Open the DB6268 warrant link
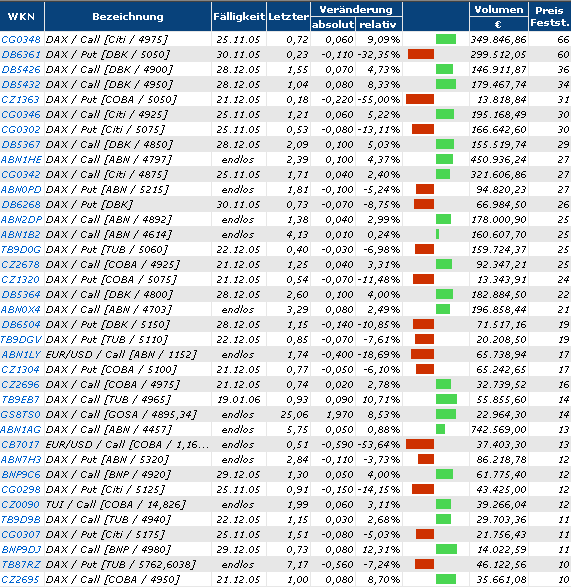The image size is (571, 587). tap(21, 204)
